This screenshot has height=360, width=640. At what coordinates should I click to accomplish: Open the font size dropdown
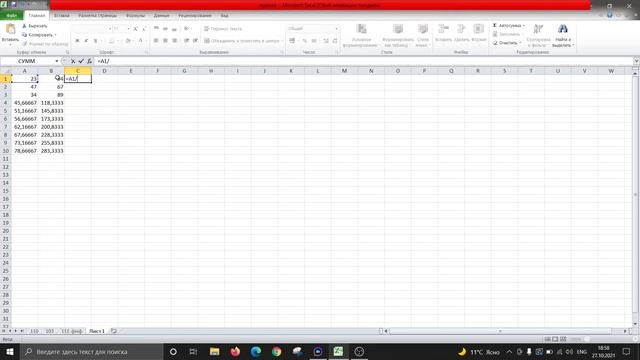128,29
